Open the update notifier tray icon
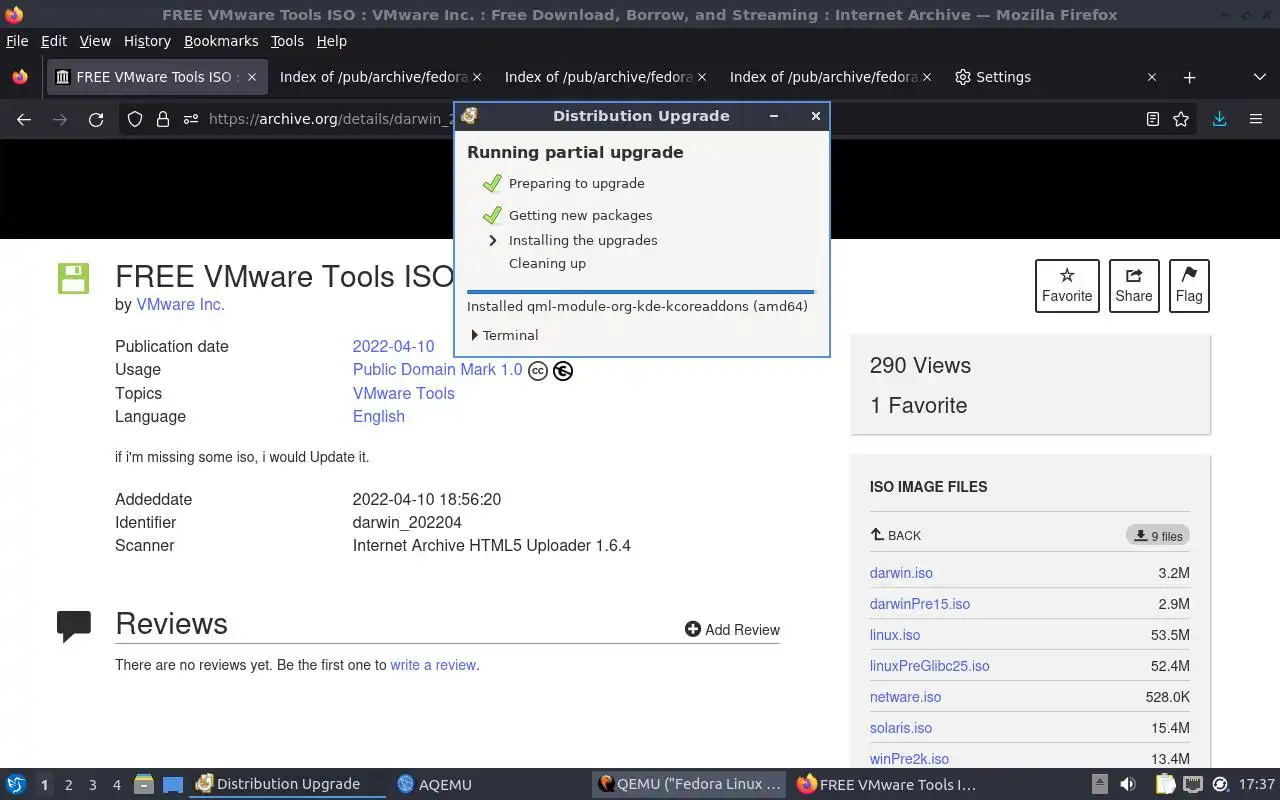Viewport: 1280px width, 800px height. pos(1220,784)
